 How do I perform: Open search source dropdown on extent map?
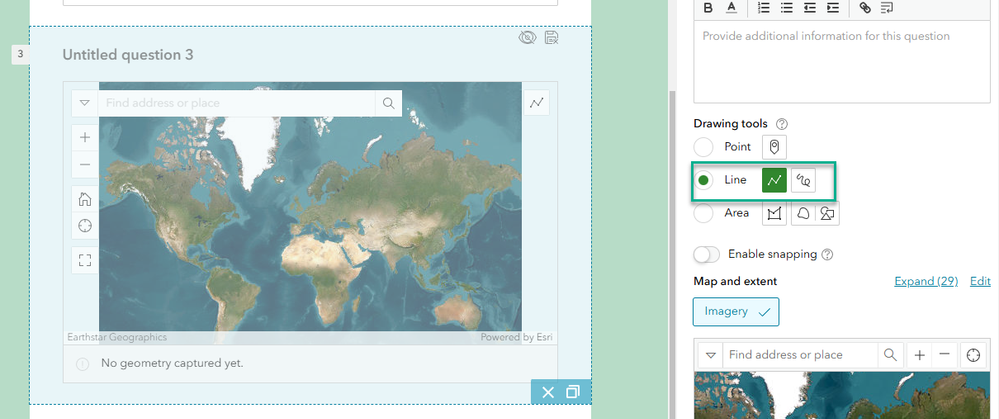(x=711, y=355)
